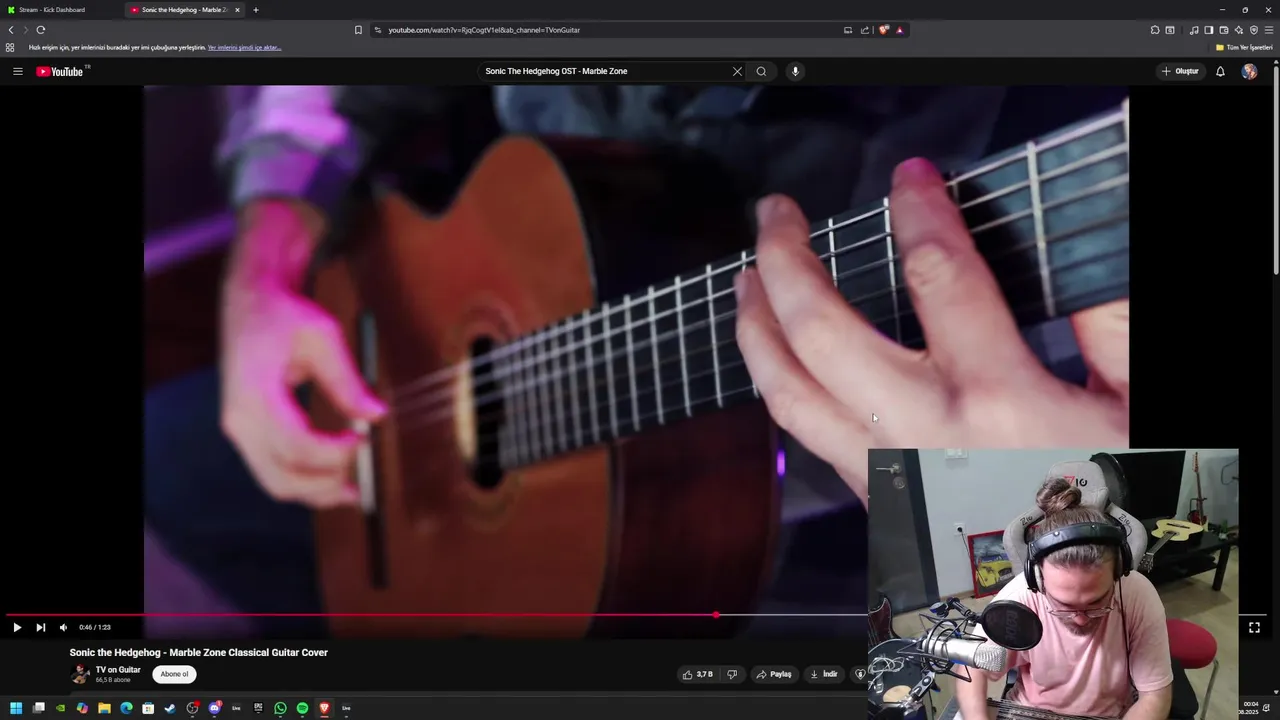The height and width of the screenshot is (720, 1280).
Task: Open a new browser tab
Action: point(255,10)
